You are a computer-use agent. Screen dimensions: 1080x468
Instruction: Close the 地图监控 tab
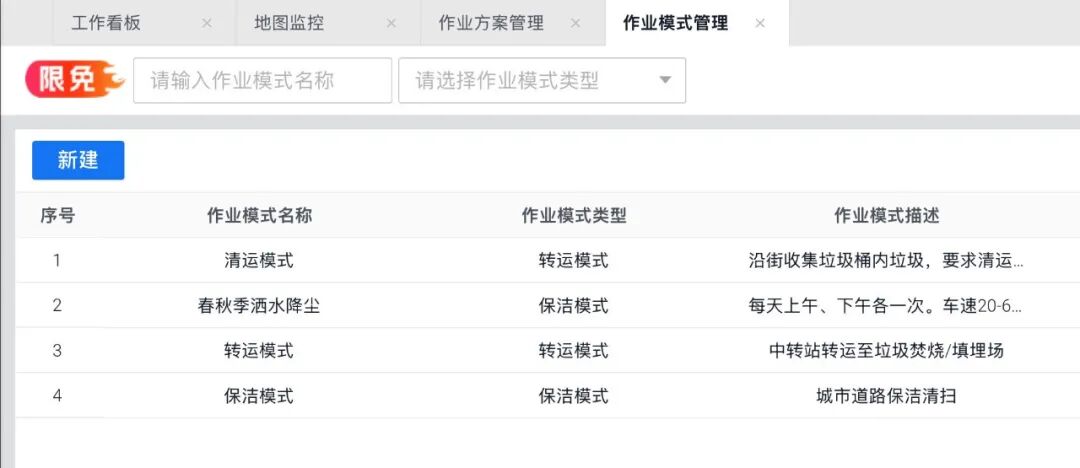pyautogui.click(x=391, y=24)
